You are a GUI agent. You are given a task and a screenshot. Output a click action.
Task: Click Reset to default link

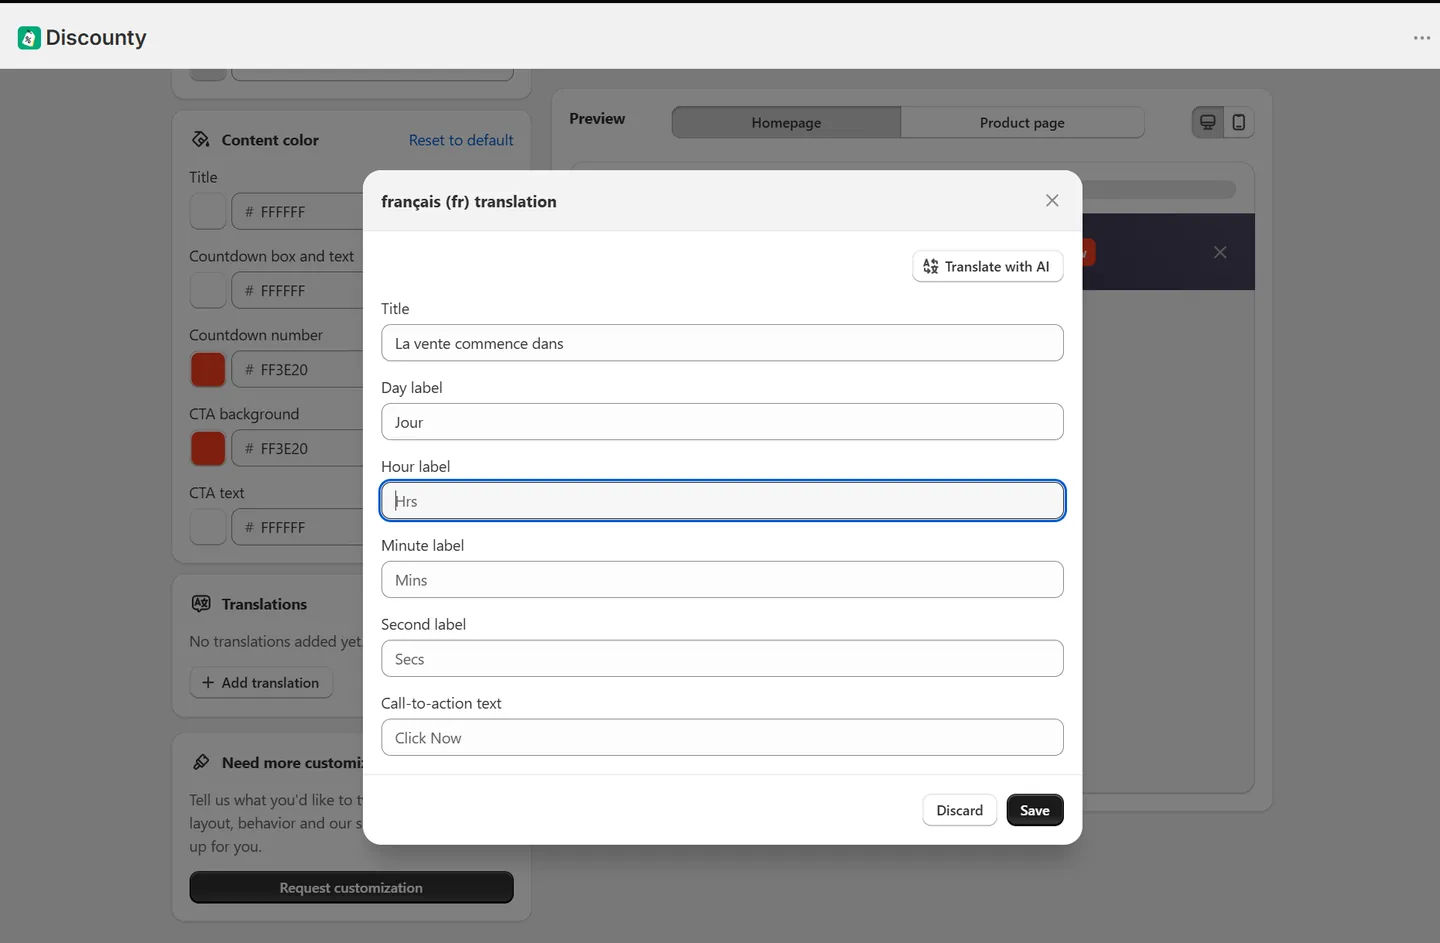click(x=461, y=140)
